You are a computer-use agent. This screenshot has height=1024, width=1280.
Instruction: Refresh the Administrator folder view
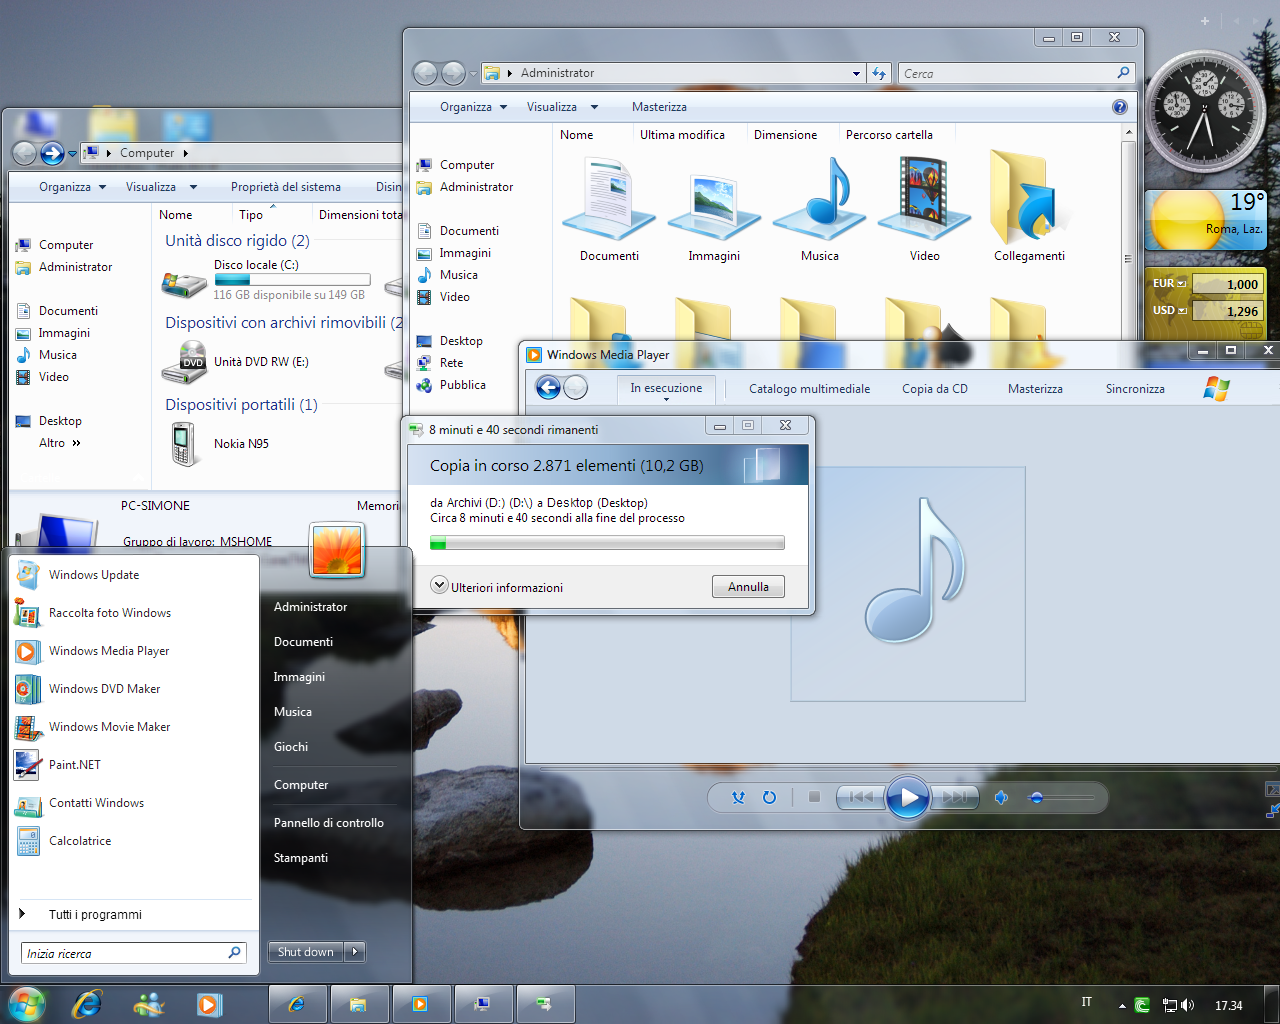point(879,73)
